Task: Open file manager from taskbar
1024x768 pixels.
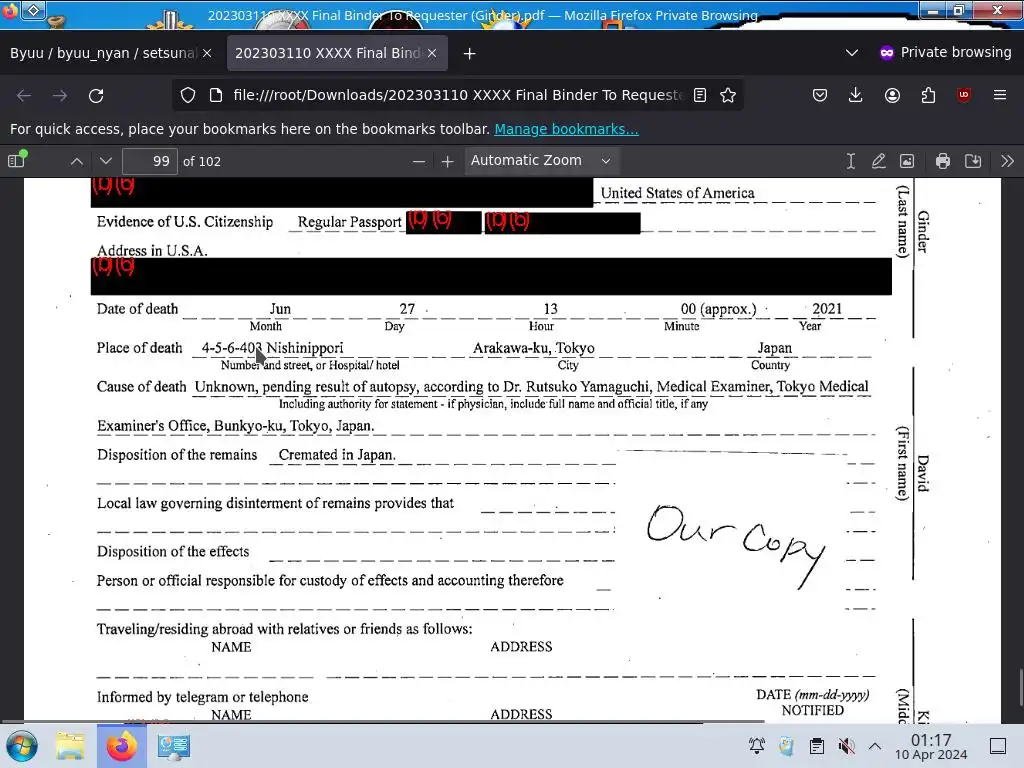Action: [70, 746]
